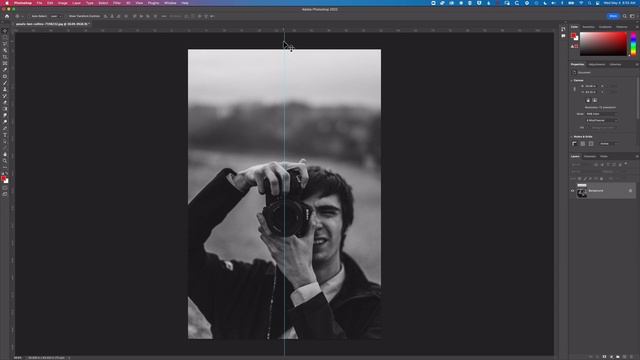Screen dimensions: 640x360
Task: Select the Gradient tool
Action: [x=5, y=109]
